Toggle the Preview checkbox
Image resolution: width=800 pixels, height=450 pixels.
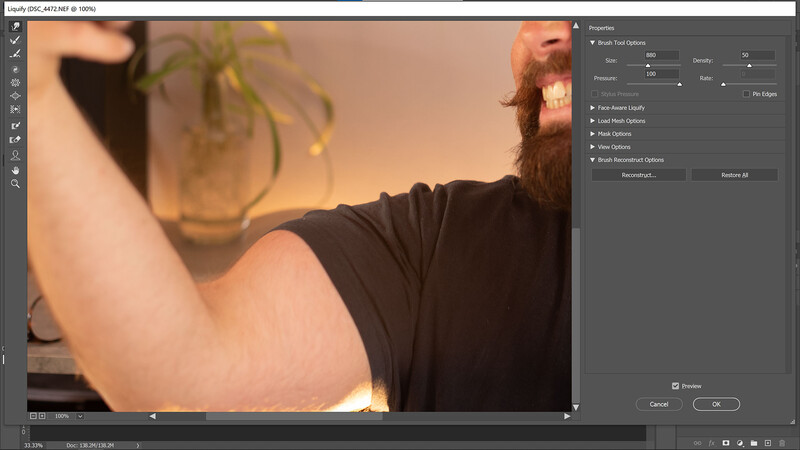click(x=676, y=386)
